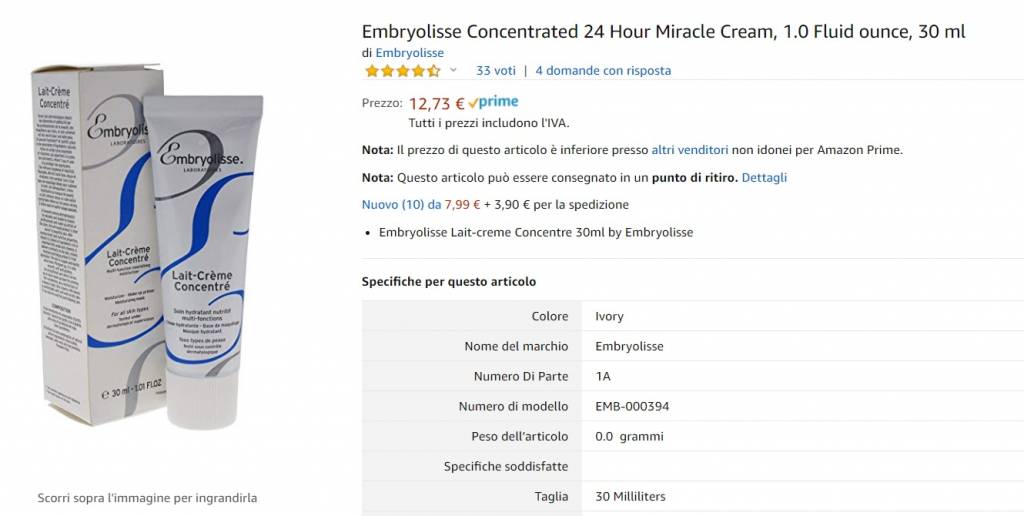Click the Nome del marchio row label
The height and width of the screenshot is (516, 1024).
click(x=516, y=346)
